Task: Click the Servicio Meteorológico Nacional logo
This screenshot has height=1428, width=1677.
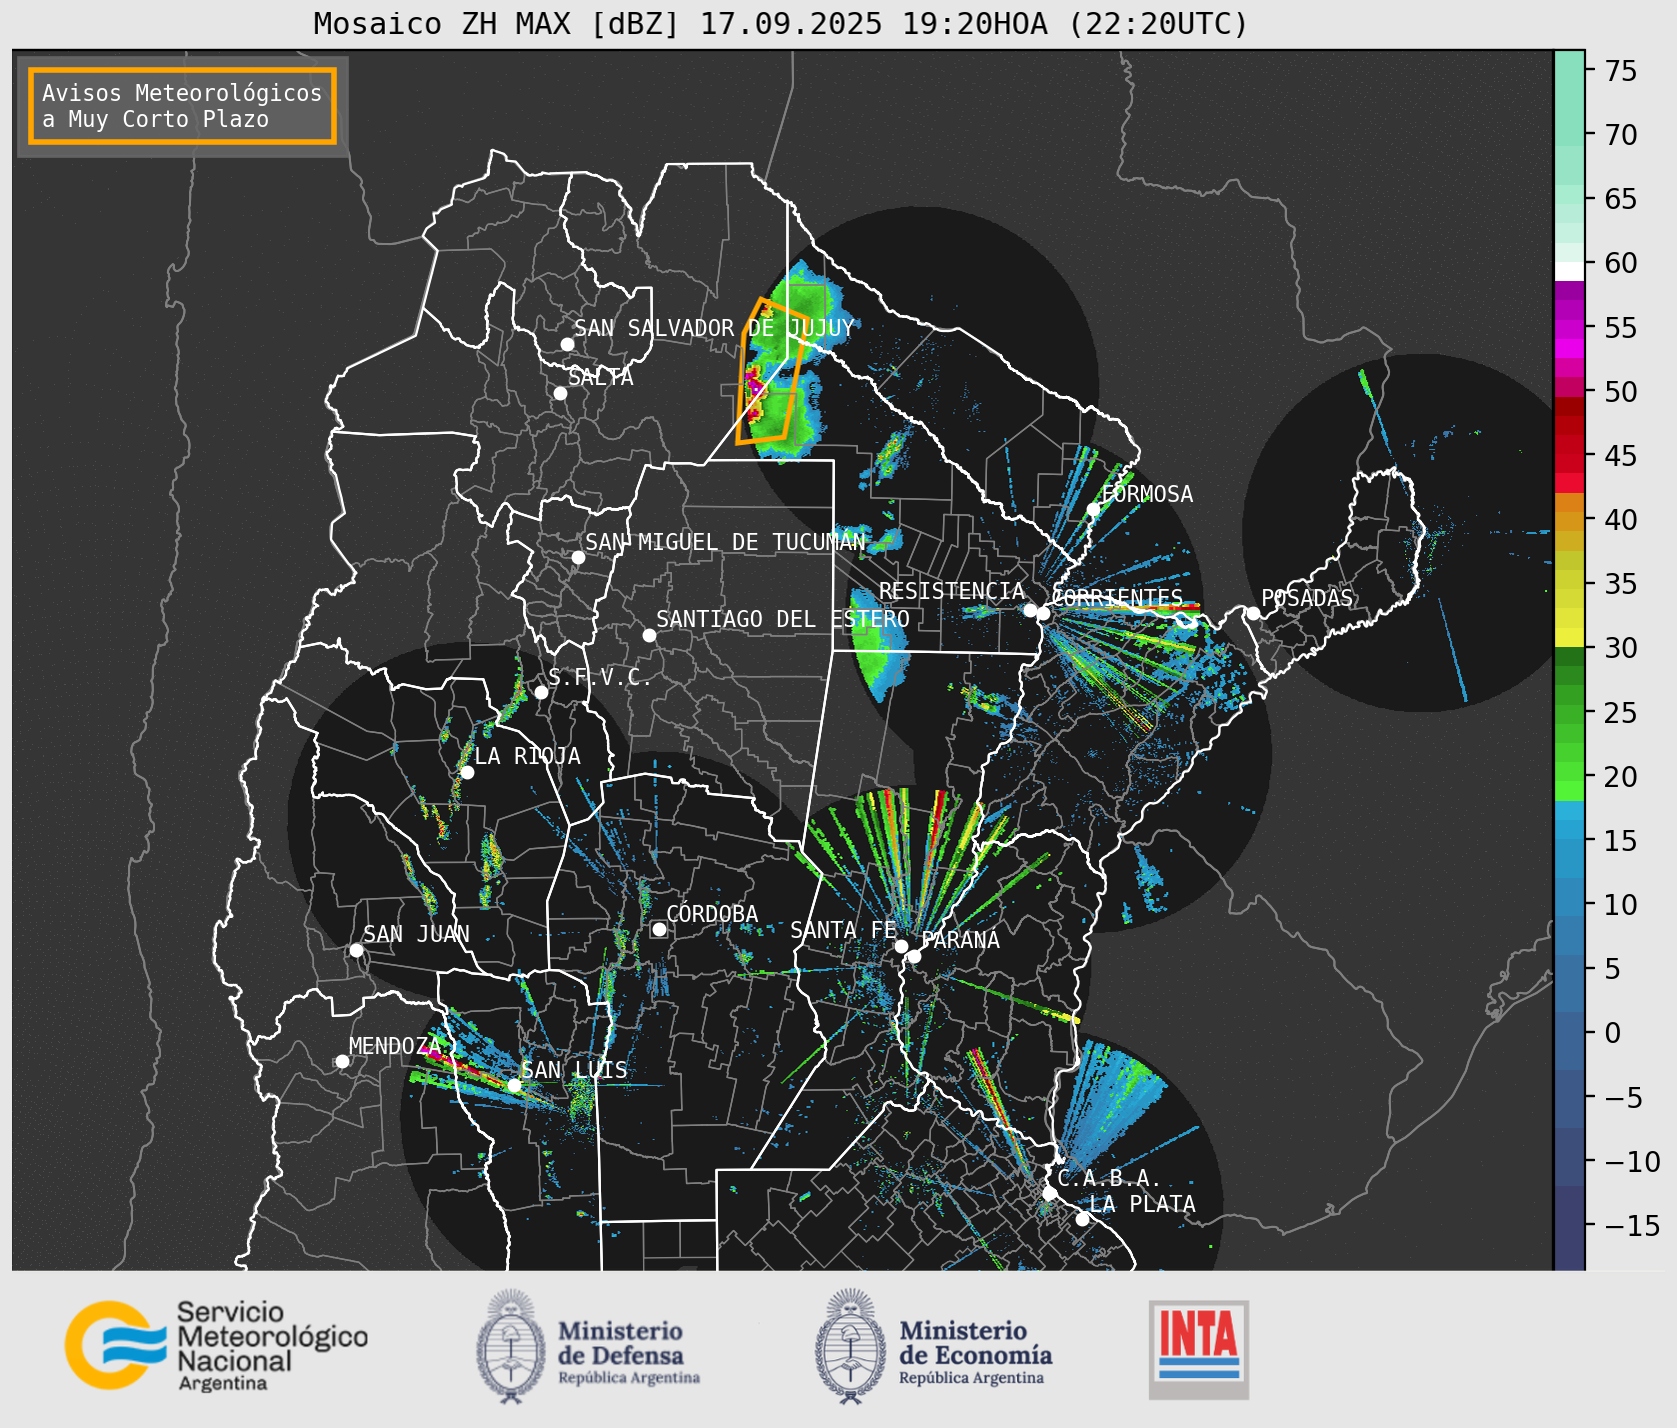Action: click(x=216, y=1345)
